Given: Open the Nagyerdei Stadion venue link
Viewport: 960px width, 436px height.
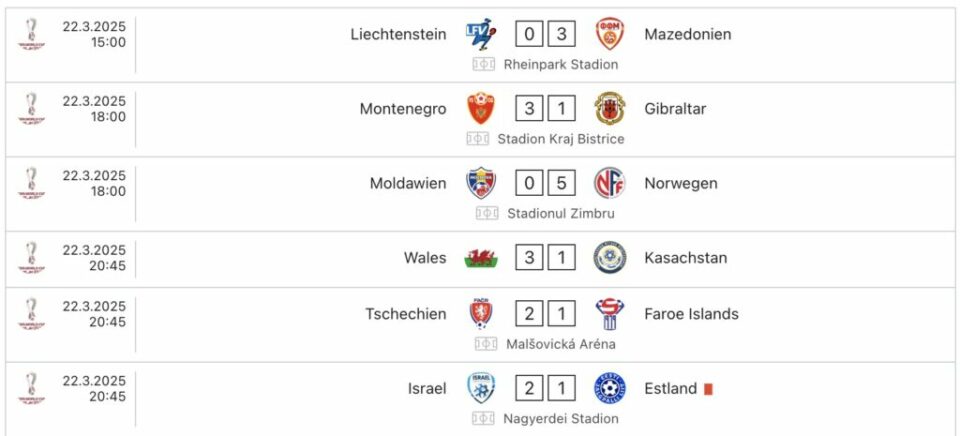Looking at the screenshot, I should 560,419.
